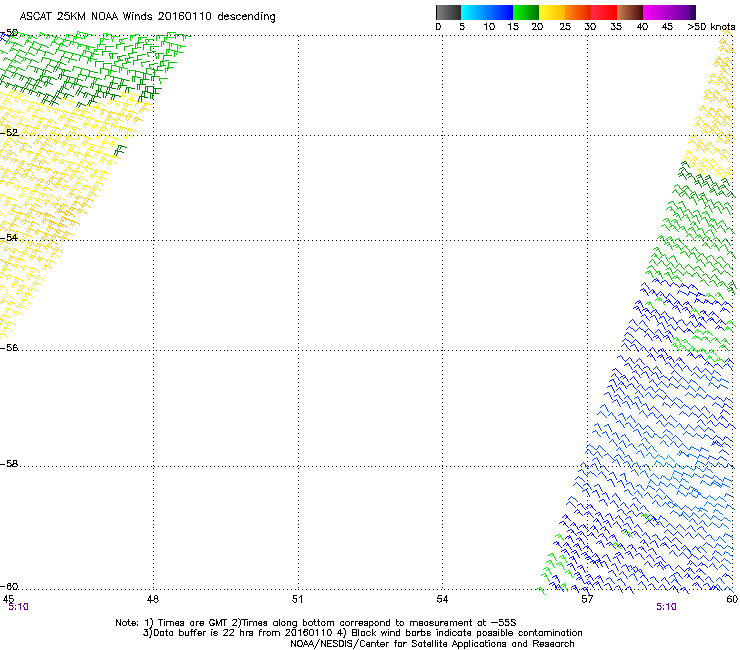Click the '10' label under the color bar

pyautogui.click(x=489, y=27)
